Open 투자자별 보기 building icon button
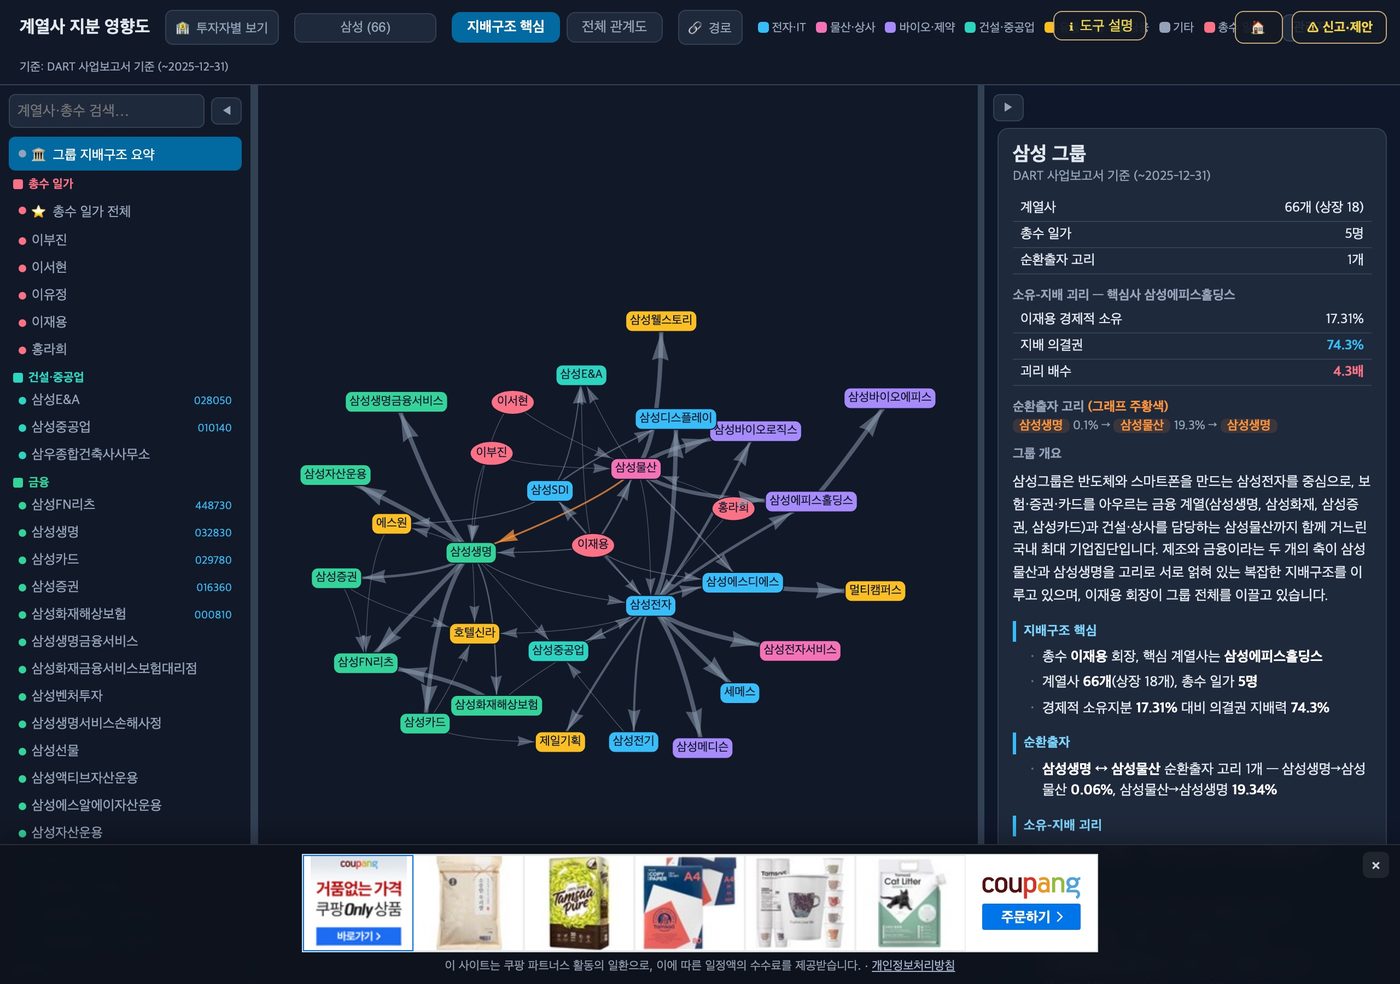This screenshot has width=1400, height=984. pos(222,27)
